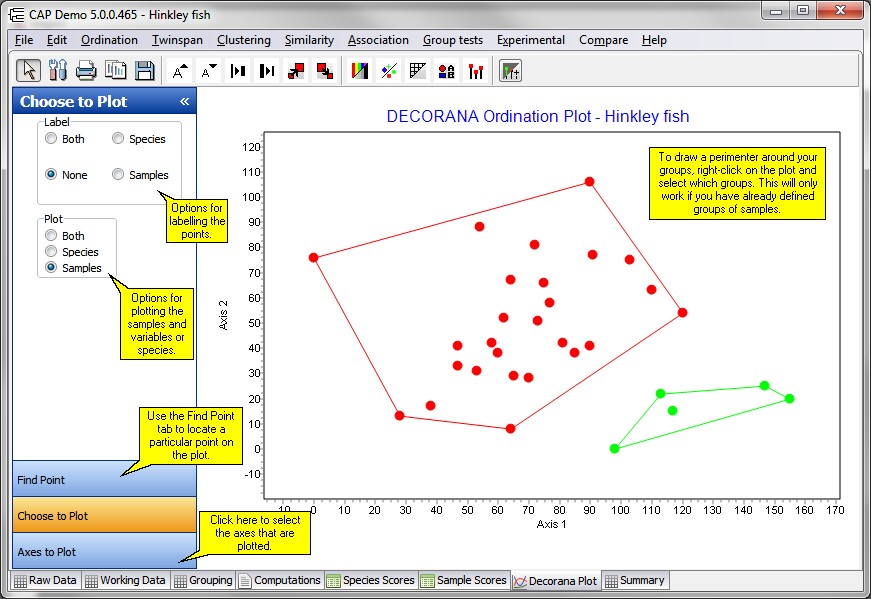Open the Find Point panel
Screen dimensions: 871x599
pos(104,480)
